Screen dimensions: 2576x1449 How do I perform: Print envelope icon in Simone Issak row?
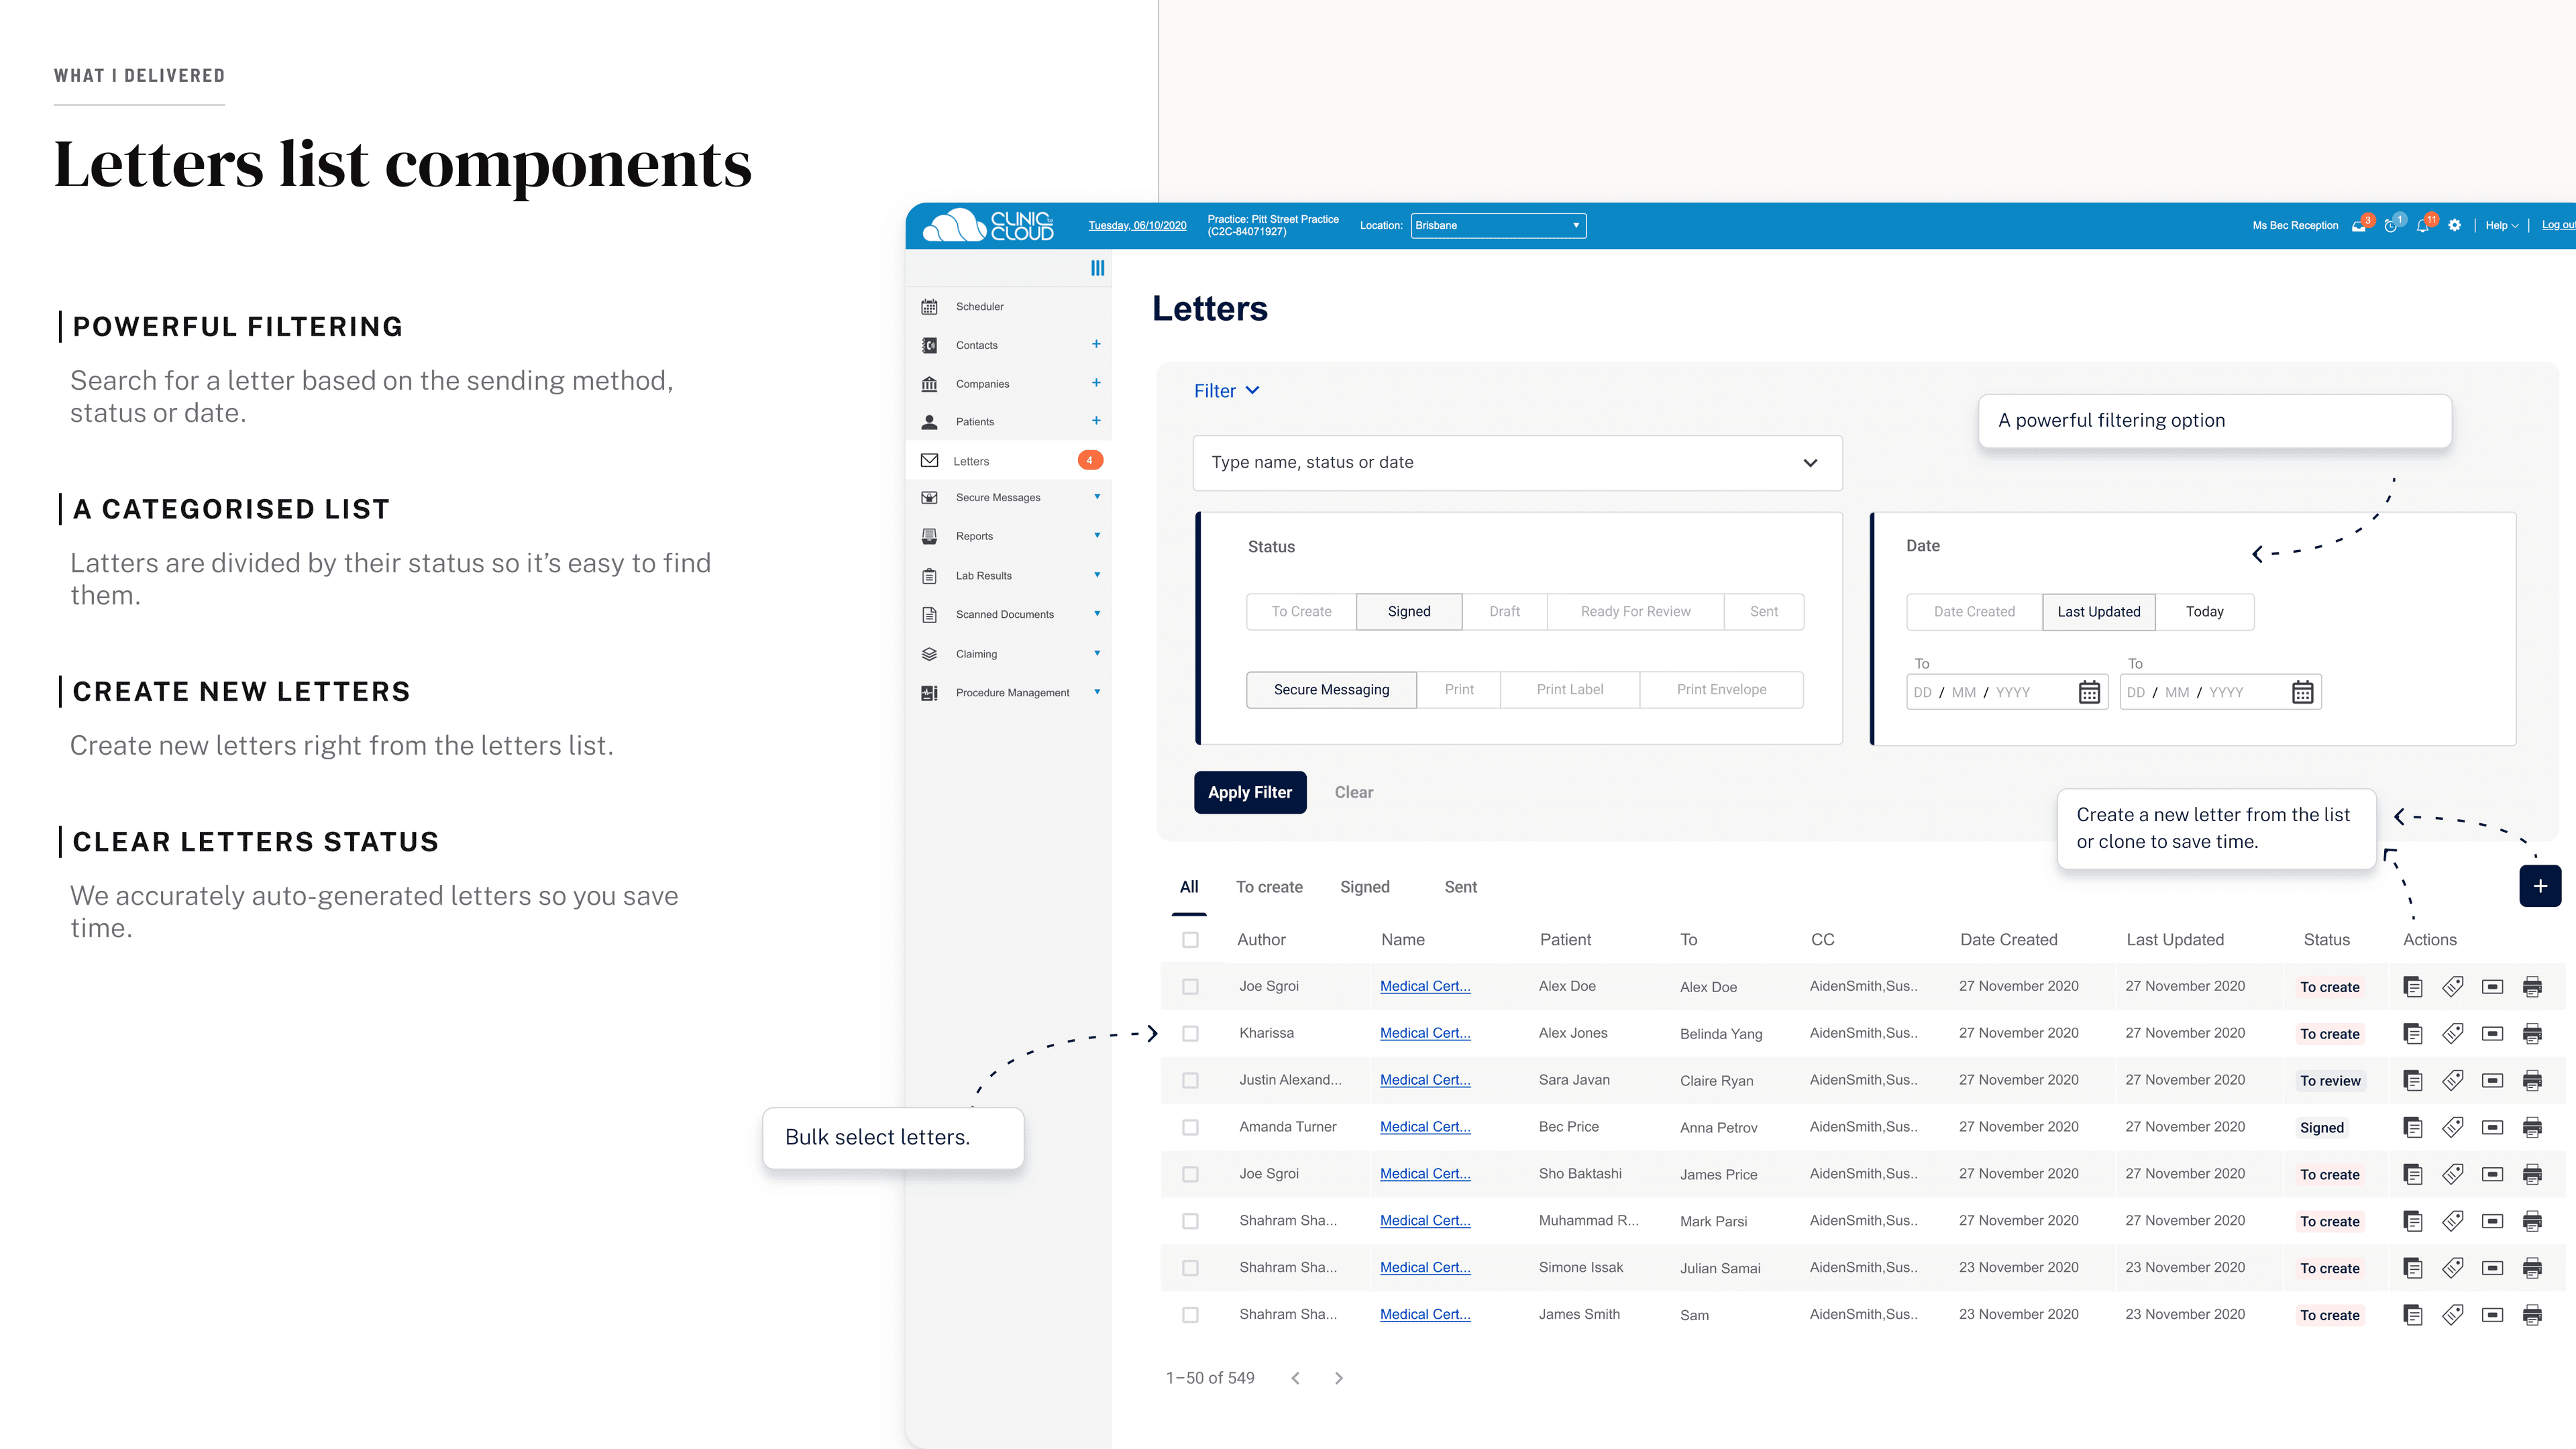[x=2493, y=1269]
